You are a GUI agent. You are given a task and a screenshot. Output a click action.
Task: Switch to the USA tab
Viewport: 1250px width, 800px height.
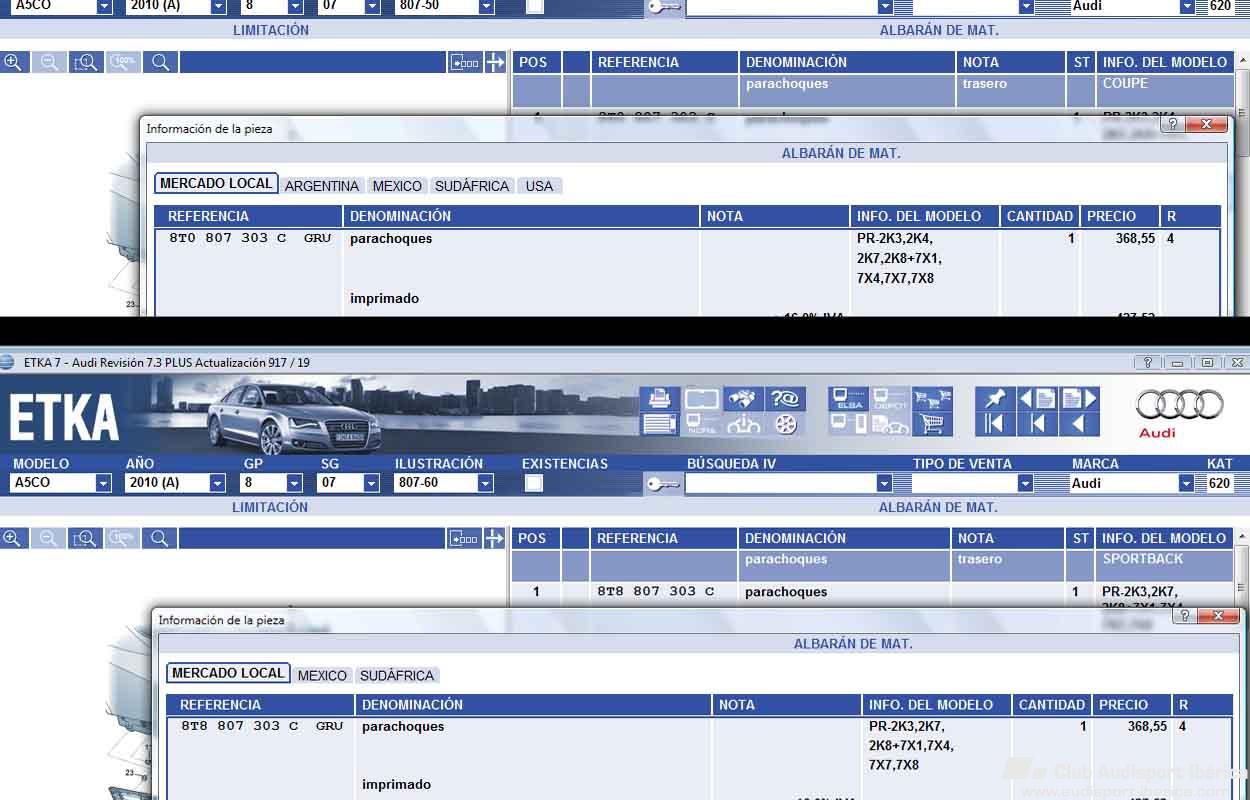pyautogui.click(x=539, y=186)
